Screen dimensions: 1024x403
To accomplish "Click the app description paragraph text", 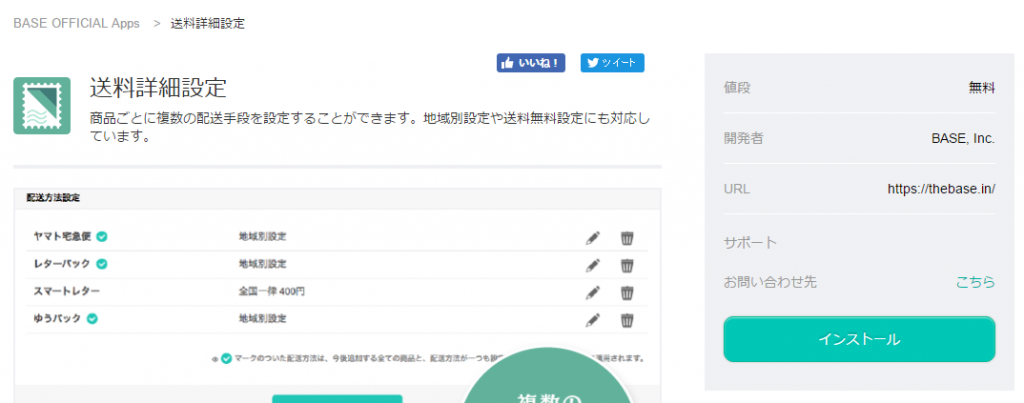I will click(x=370, y=128).
